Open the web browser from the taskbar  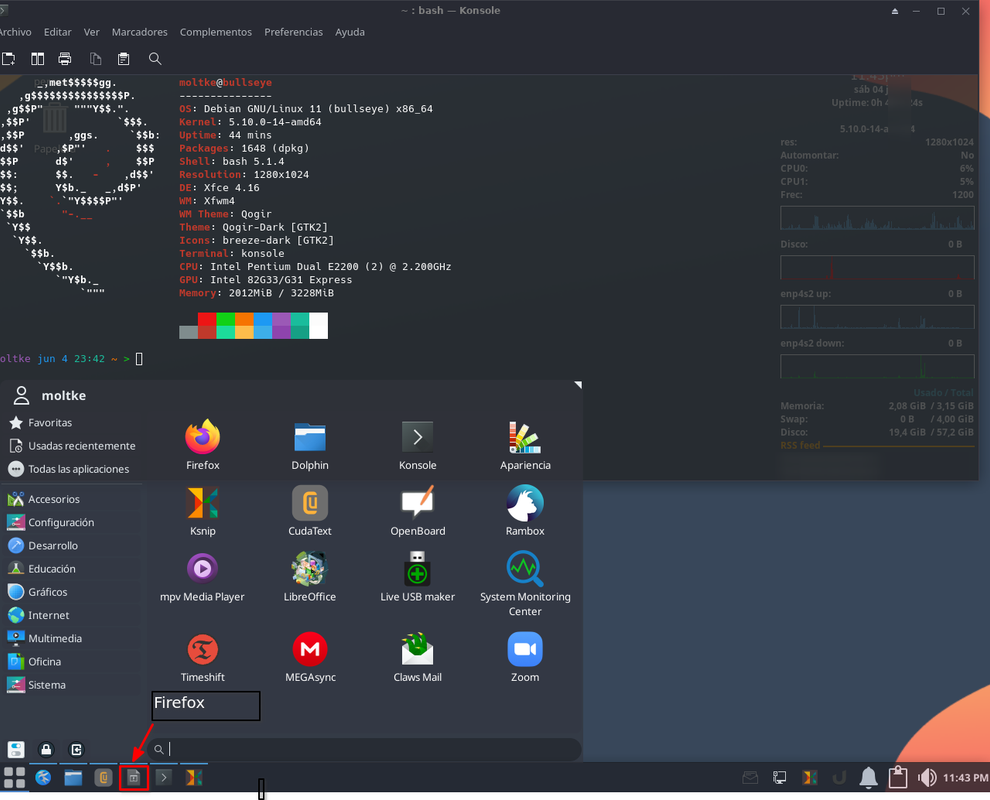(43, 777)
